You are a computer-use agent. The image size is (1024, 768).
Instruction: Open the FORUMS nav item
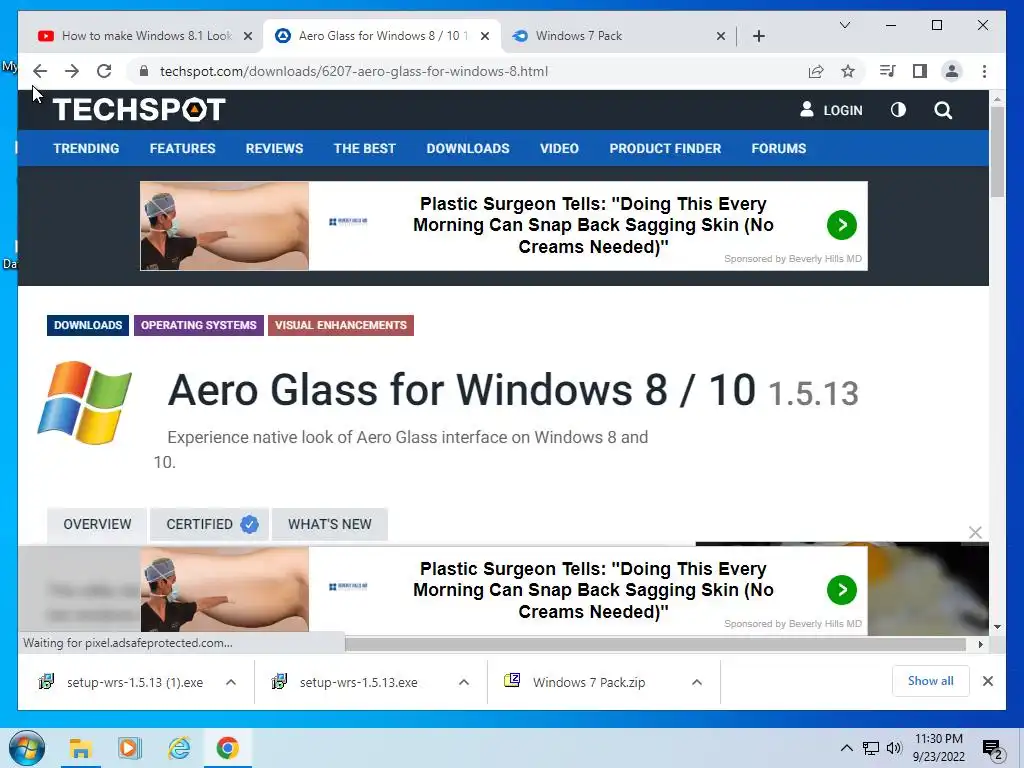pyautogui.click(x=778, y=148)
